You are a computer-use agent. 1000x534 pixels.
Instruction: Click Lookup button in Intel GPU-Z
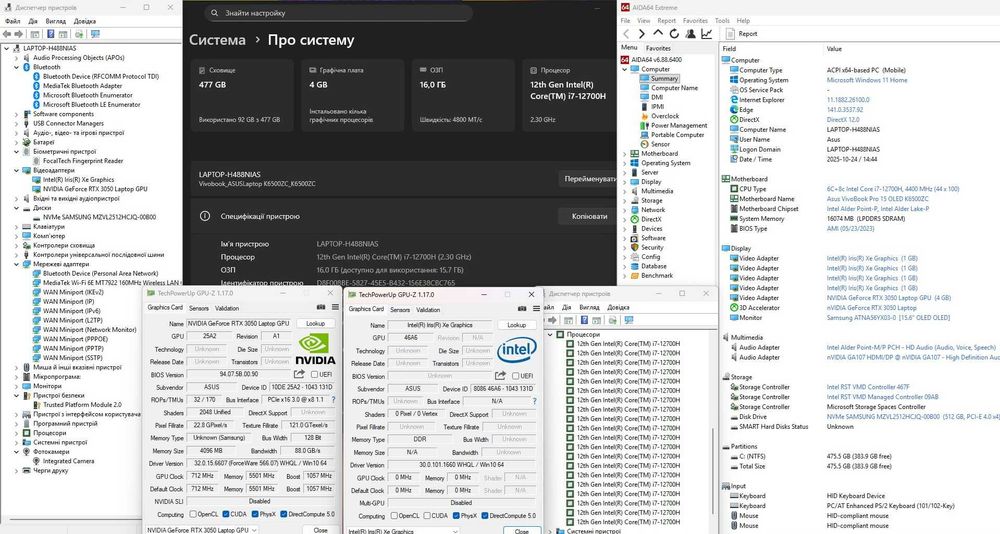517,325
